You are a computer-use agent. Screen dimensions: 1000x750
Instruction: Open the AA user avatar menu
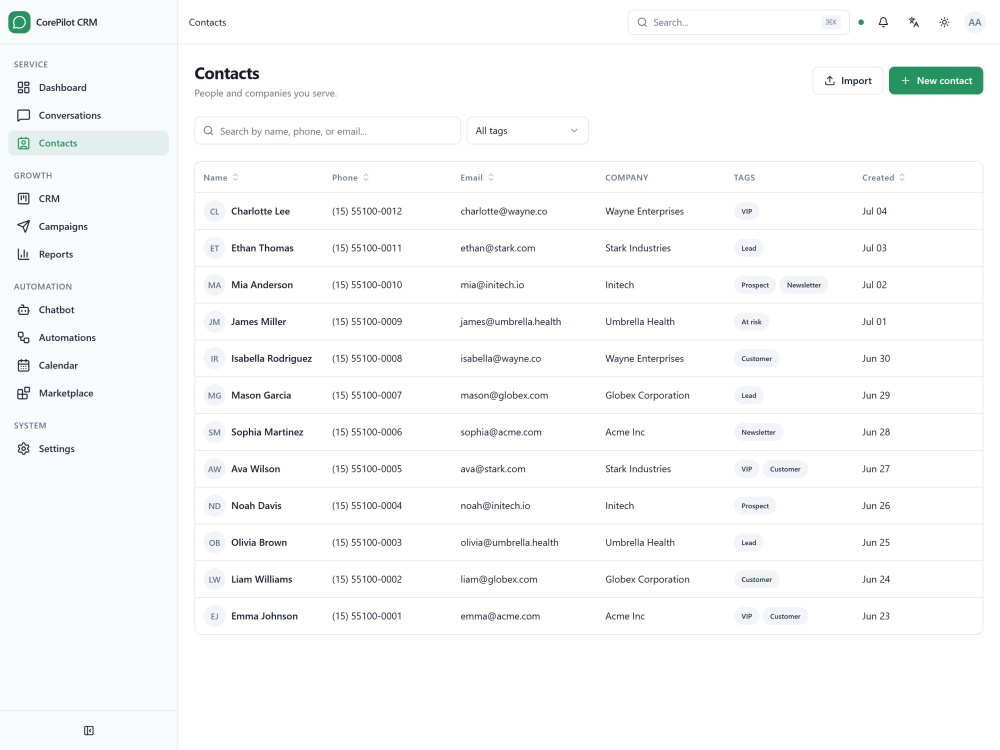pos(974,22)
